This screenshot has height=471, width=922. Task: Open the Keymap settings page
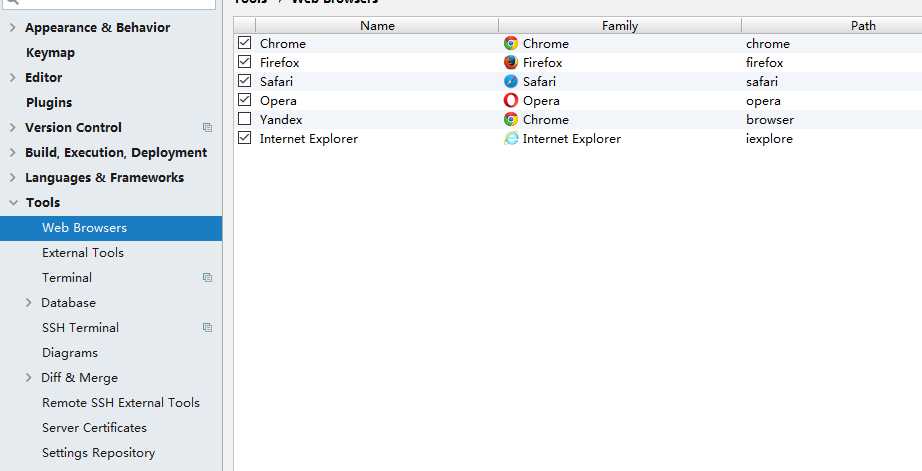click(x=51, y=53)
